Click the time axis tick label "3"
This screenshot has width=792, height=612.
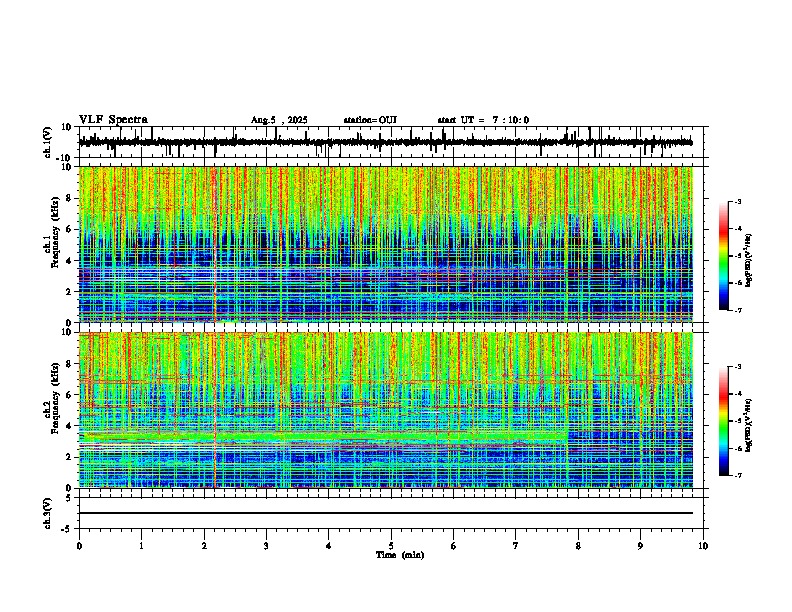coord(266,546)
